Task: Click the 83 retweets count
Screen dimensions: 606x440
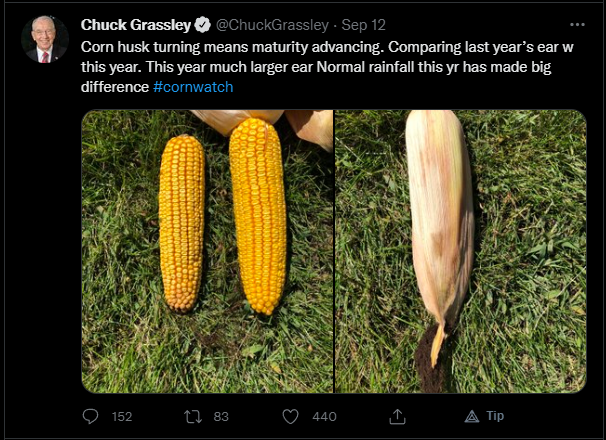Action: [x=221, y=416]
